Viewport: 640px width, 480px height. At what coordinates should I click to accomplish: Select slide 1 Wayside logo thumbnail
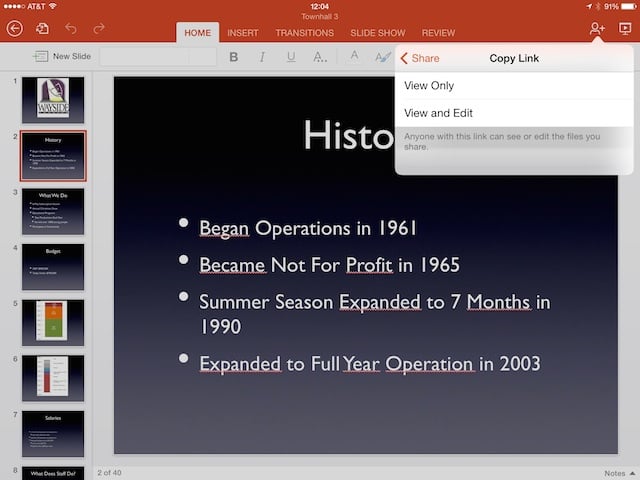(53, 100)
